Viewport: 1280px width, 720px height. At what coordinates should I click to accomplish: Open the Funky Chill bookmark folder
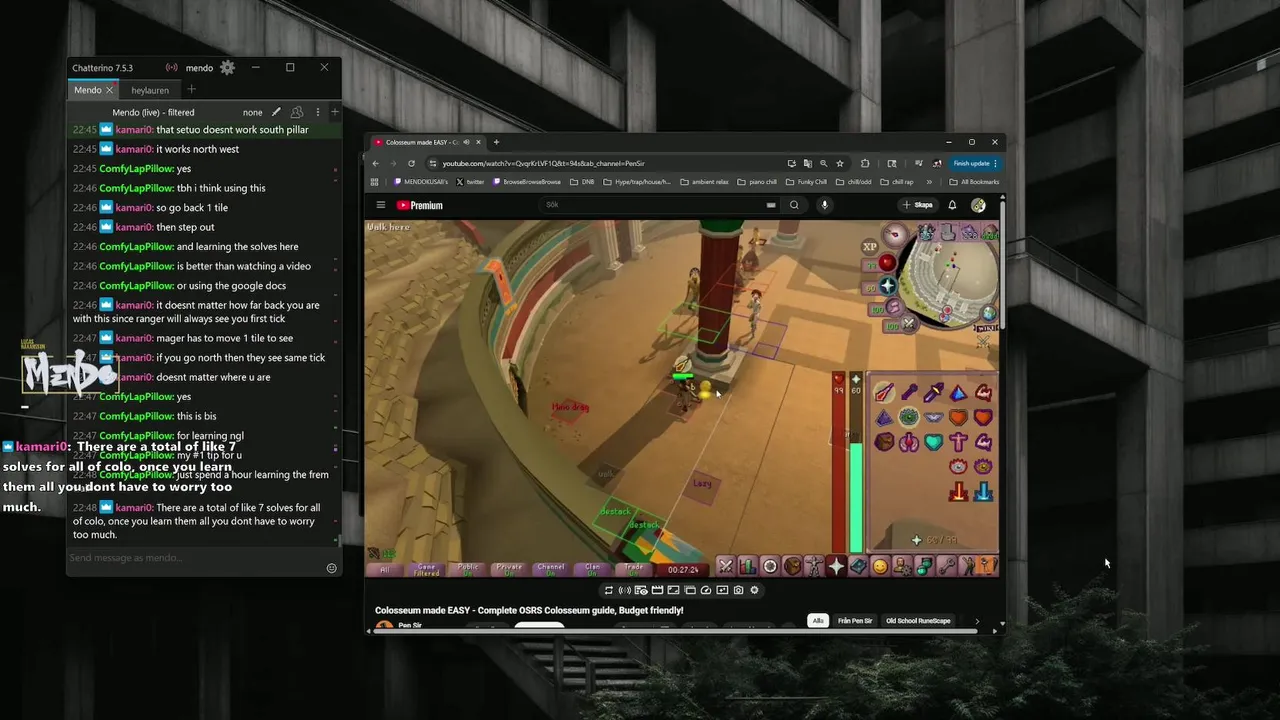[807, 182]
